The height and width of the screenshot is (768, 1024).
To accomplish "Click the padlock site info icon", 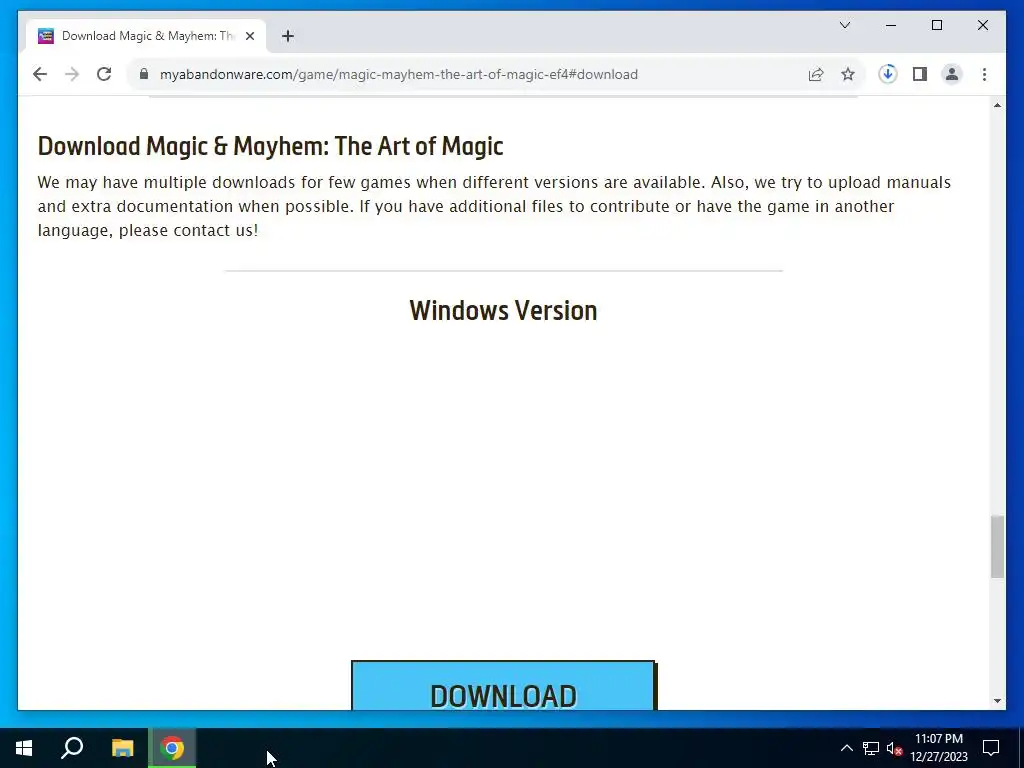I will click(x=144, y=74).
